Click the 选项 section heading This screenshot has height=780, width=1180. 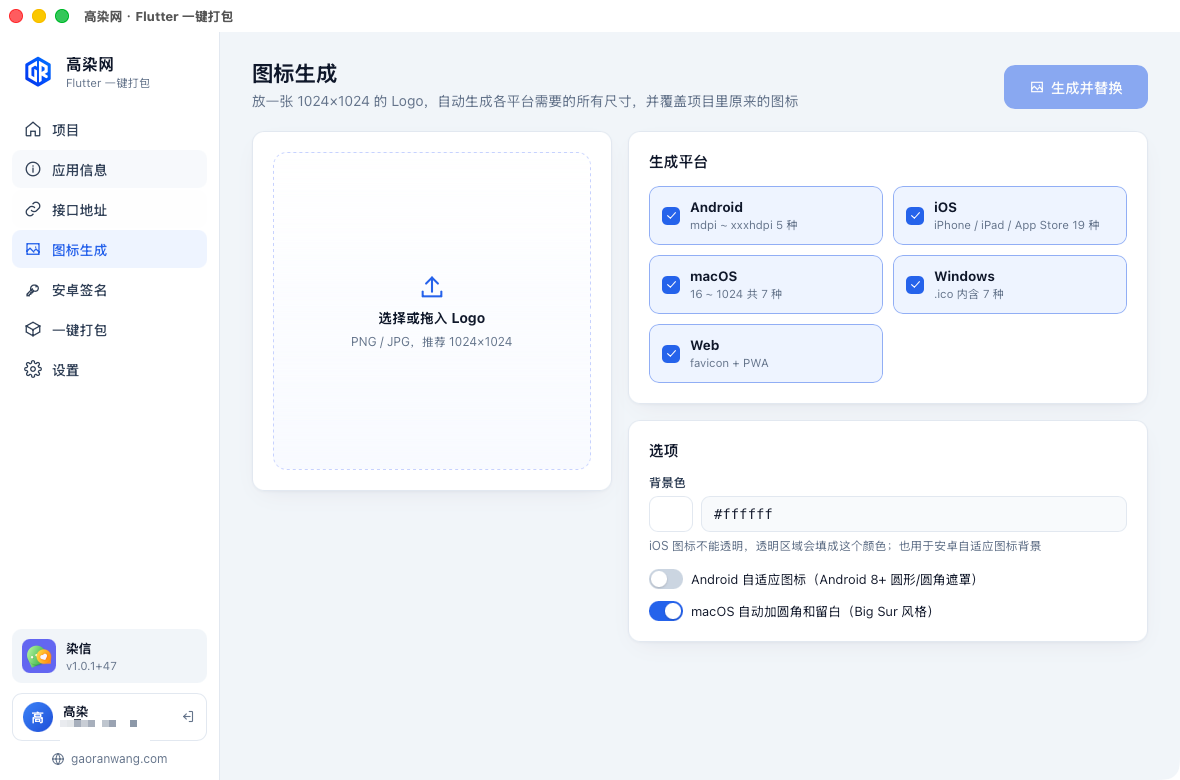[x=664, y=451]
